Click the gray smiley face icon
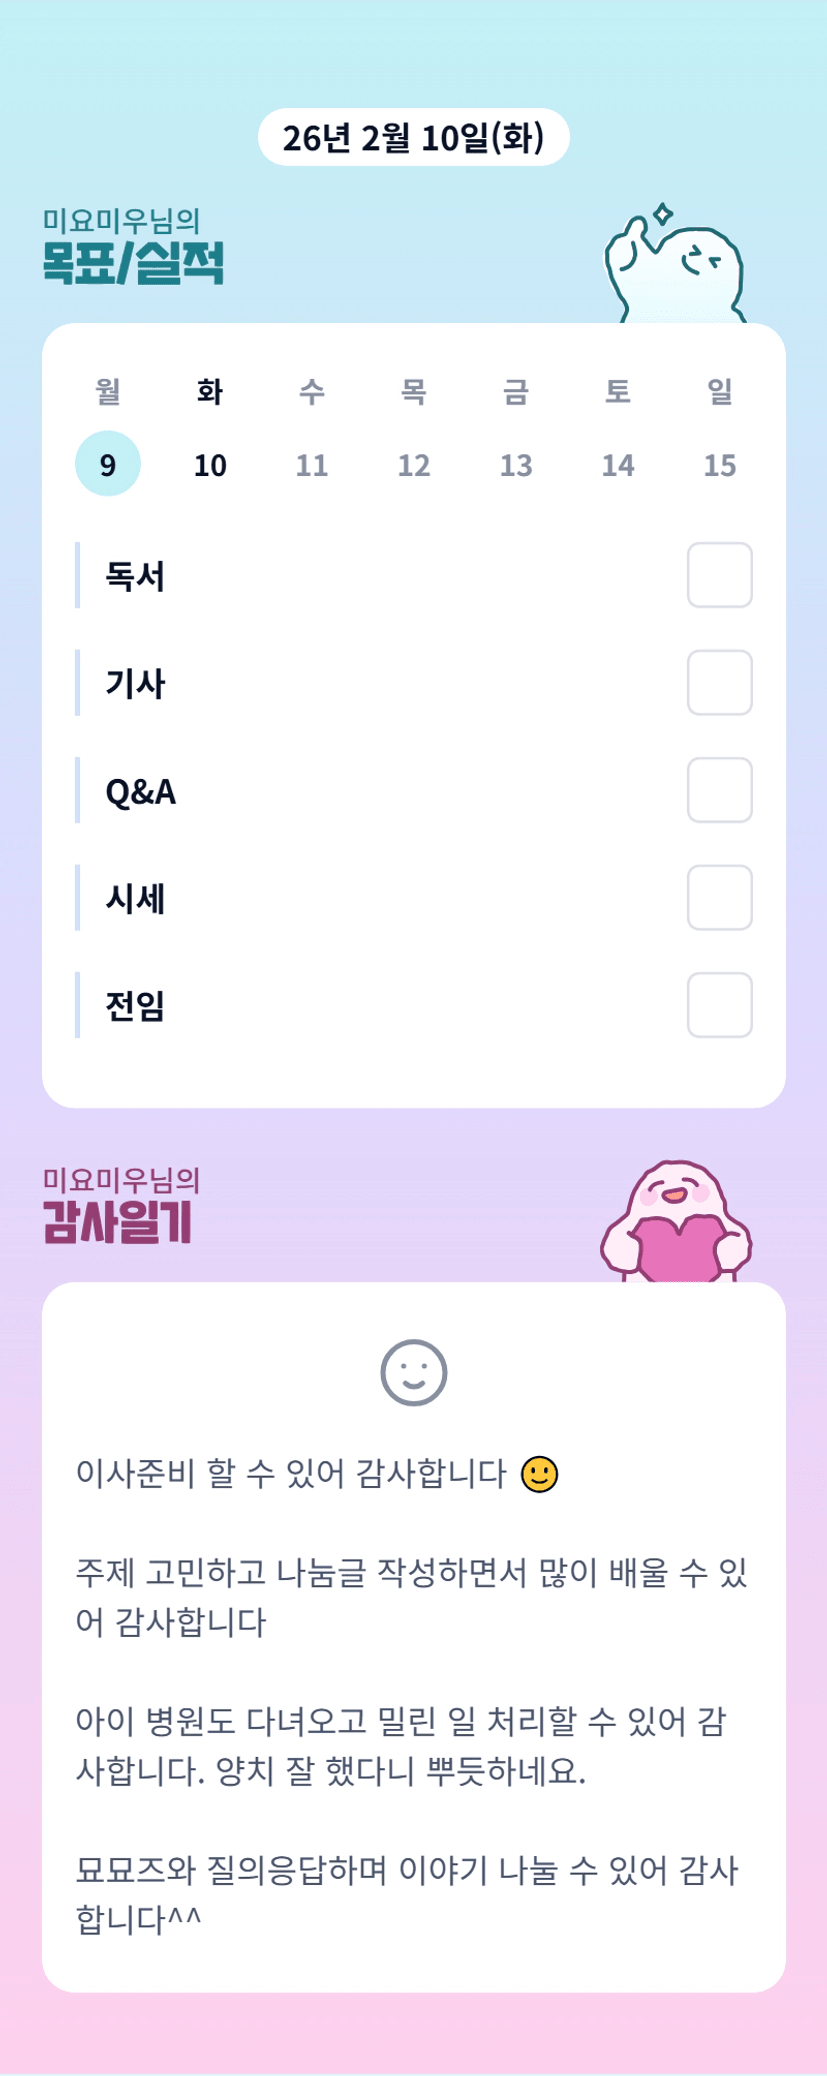Image resolution: width=827 pixels, height=2076 pixels. click(413, 1372)
